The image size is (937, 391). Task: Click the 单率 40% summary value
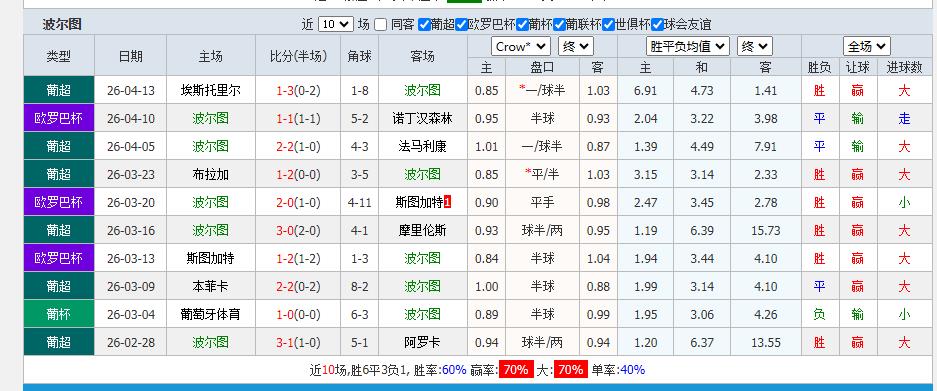(x=632, y=369)
